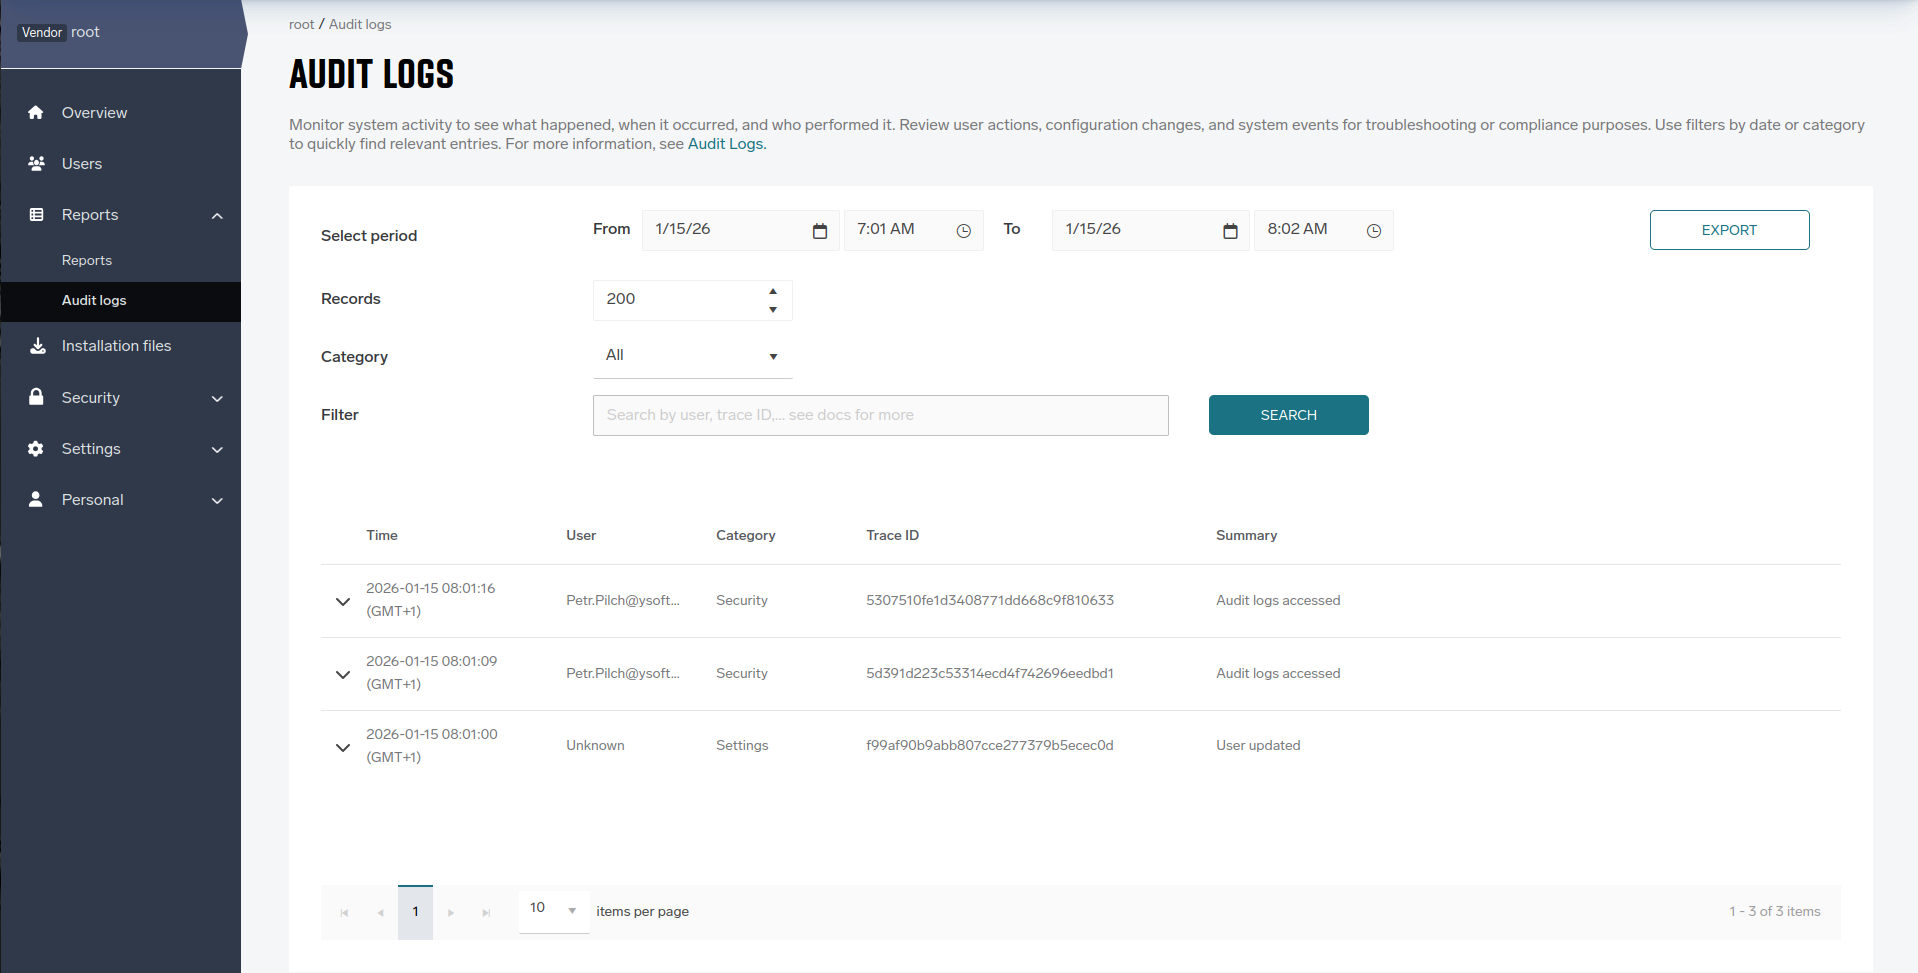Open the To time clock picker icon
This screenshot has height=973, width=1918.
(1373, 231)
